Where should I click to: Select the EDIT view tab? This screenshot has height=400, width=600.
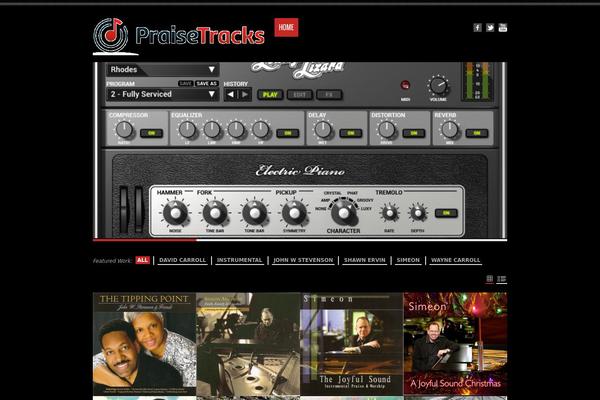[299, 95]
